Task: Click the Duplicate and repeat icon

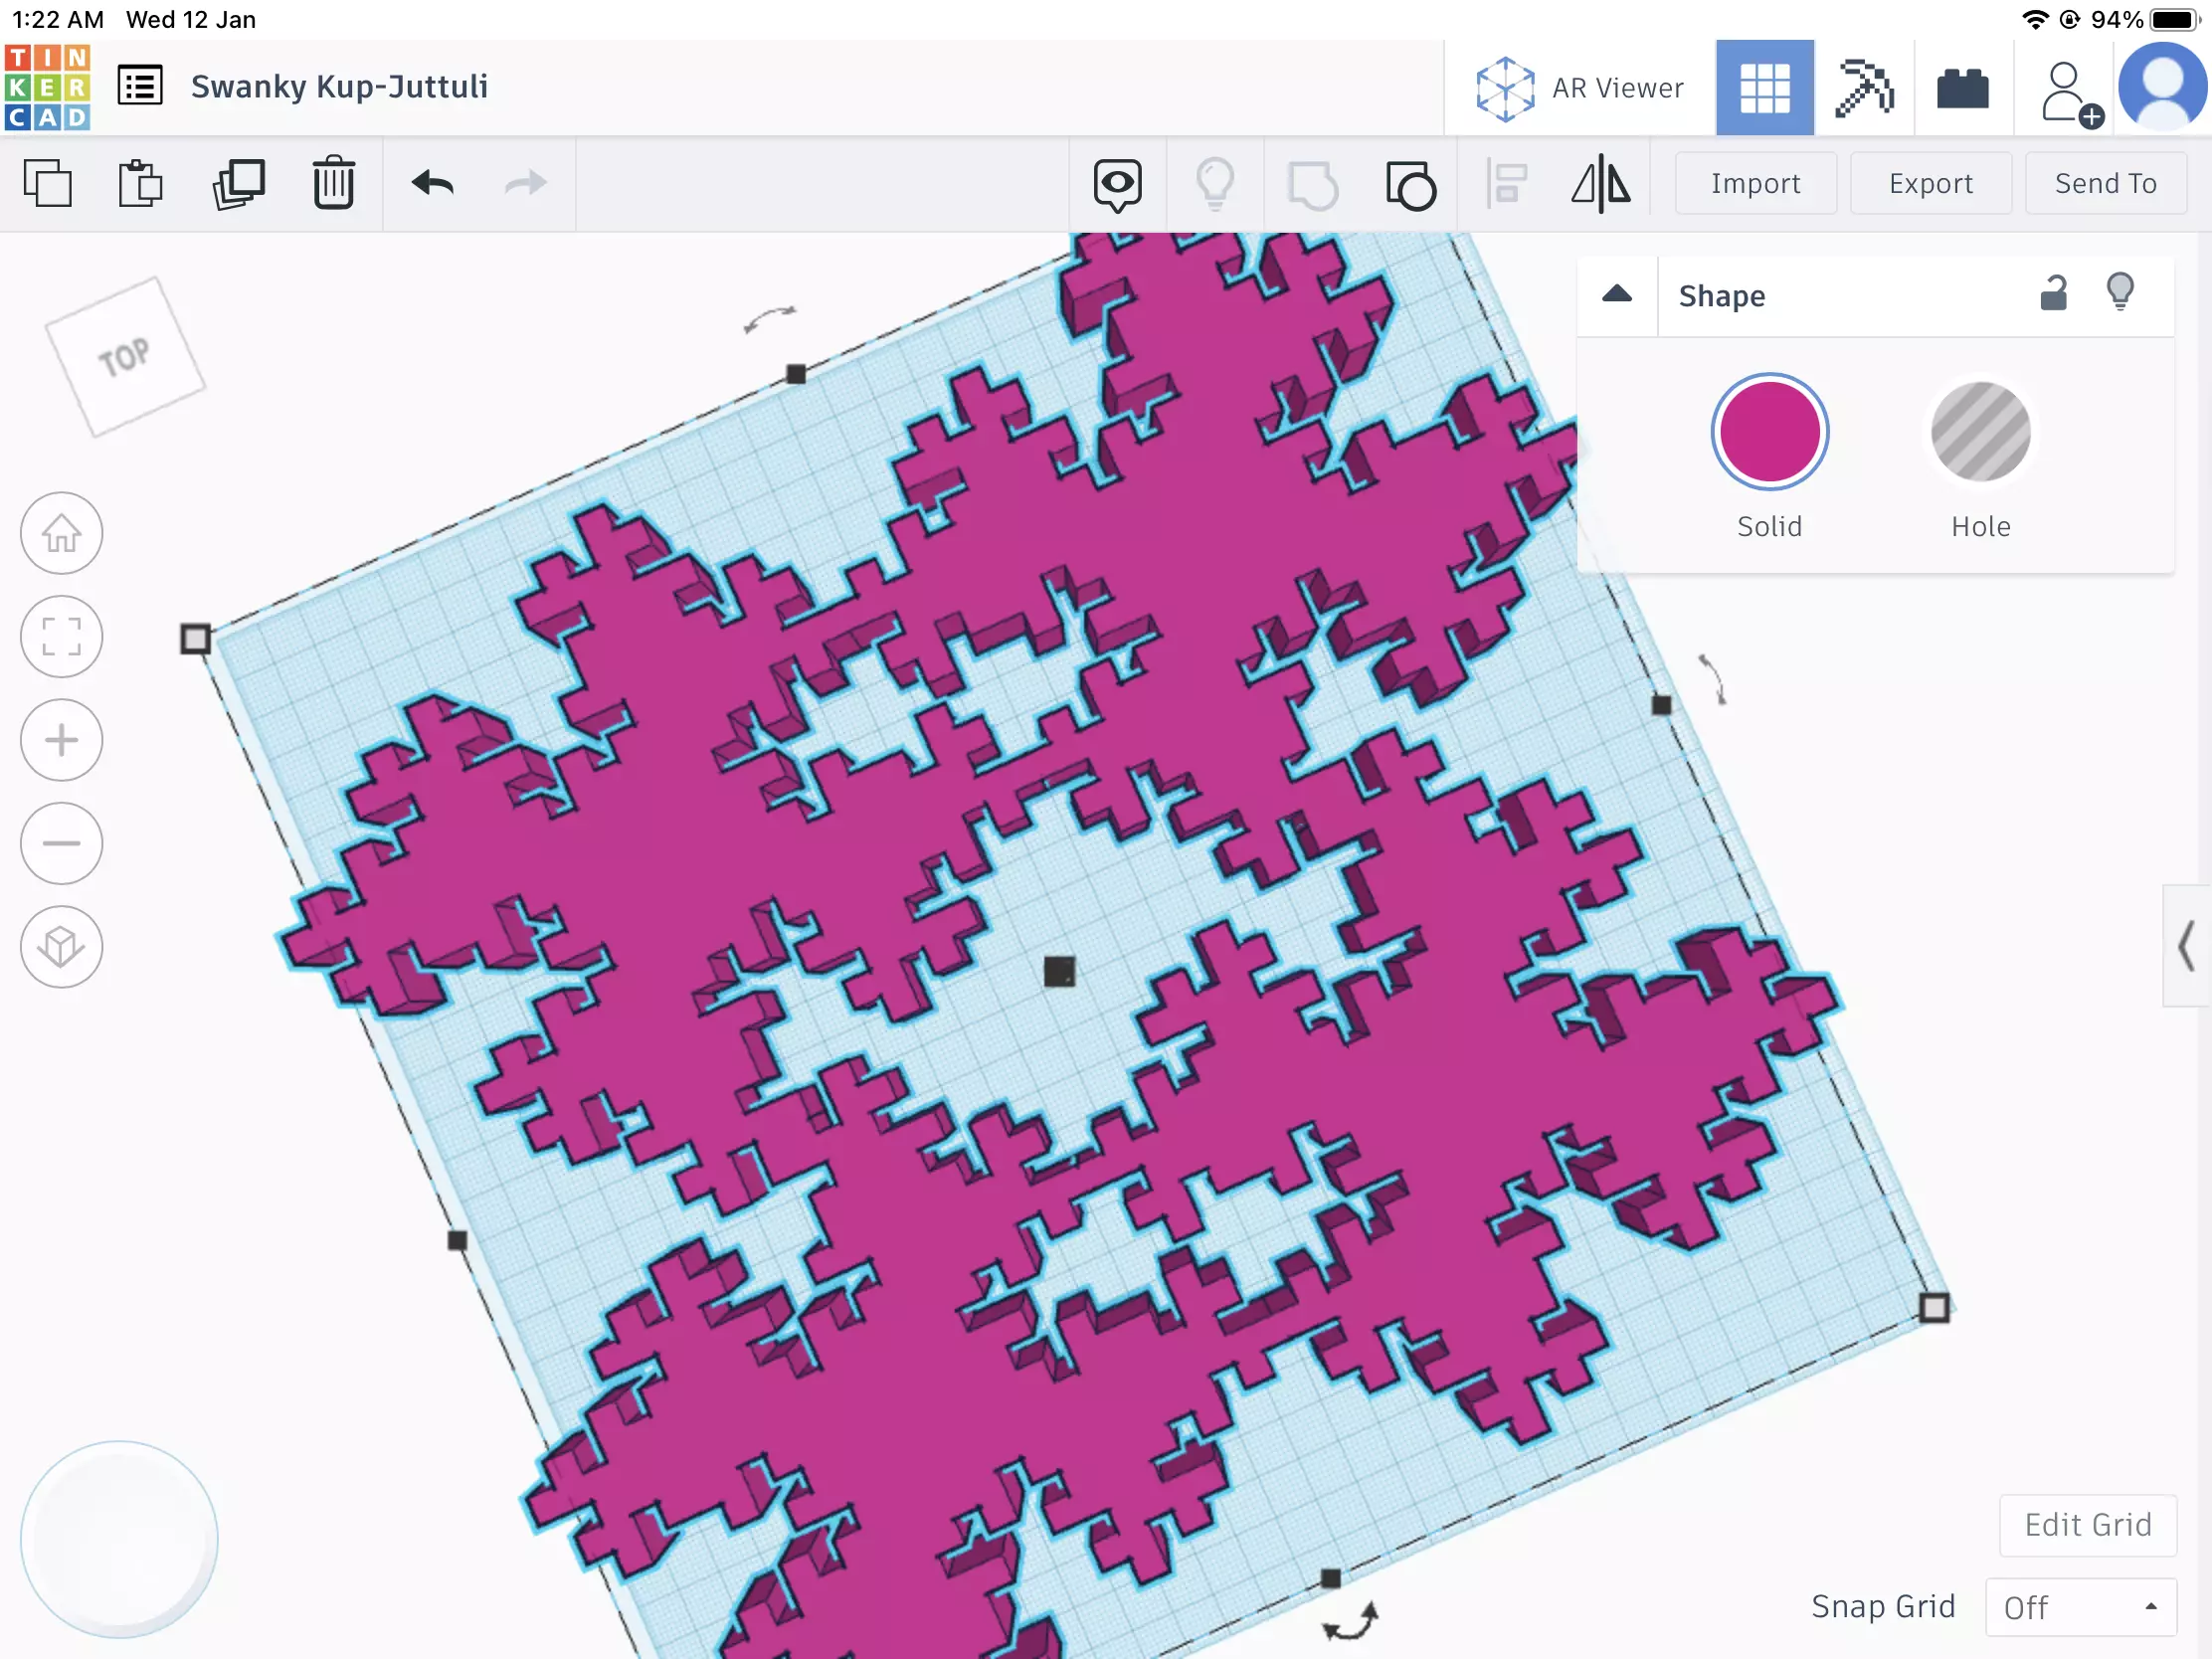Action: click(x=238, y=184)
